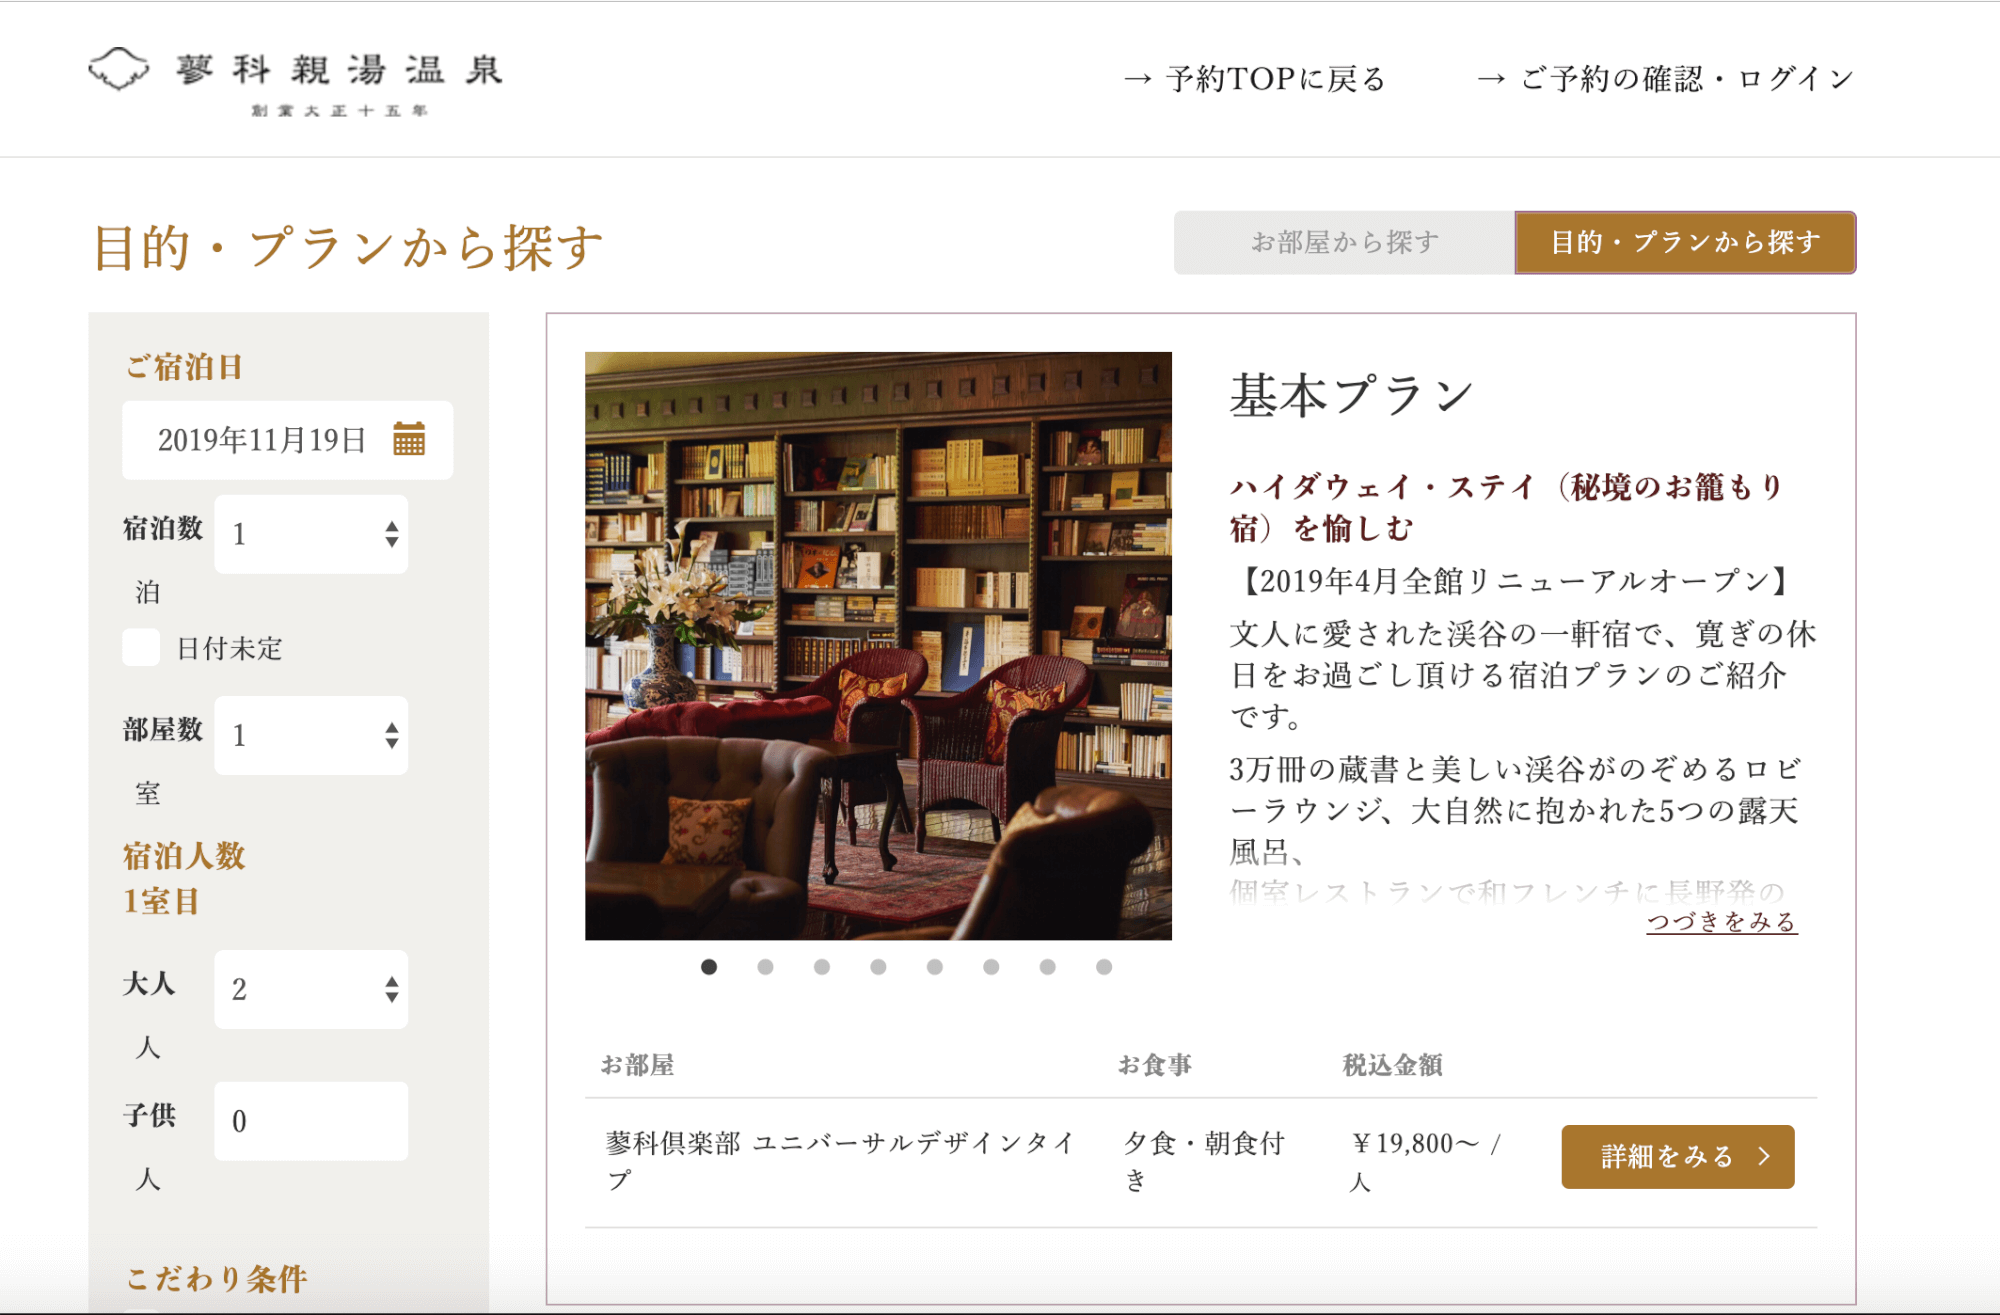
Task: Open the 宿泊数 nights dropdown
Action: point(311,534)
